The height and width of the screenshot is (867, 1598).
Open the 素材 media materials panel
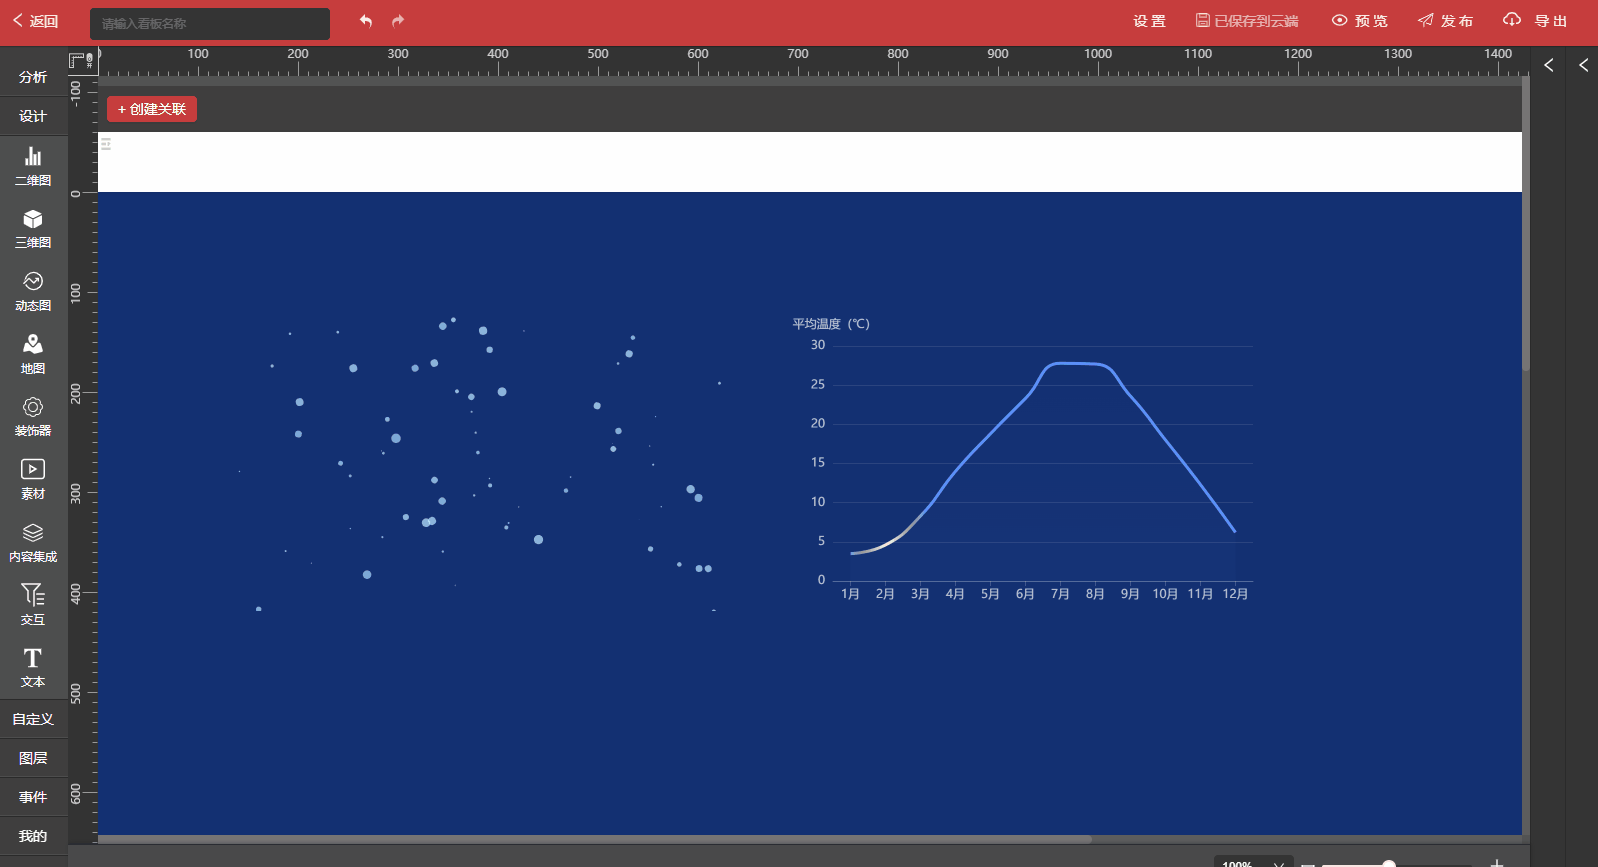pyautogui.click(x=33, y=479)
